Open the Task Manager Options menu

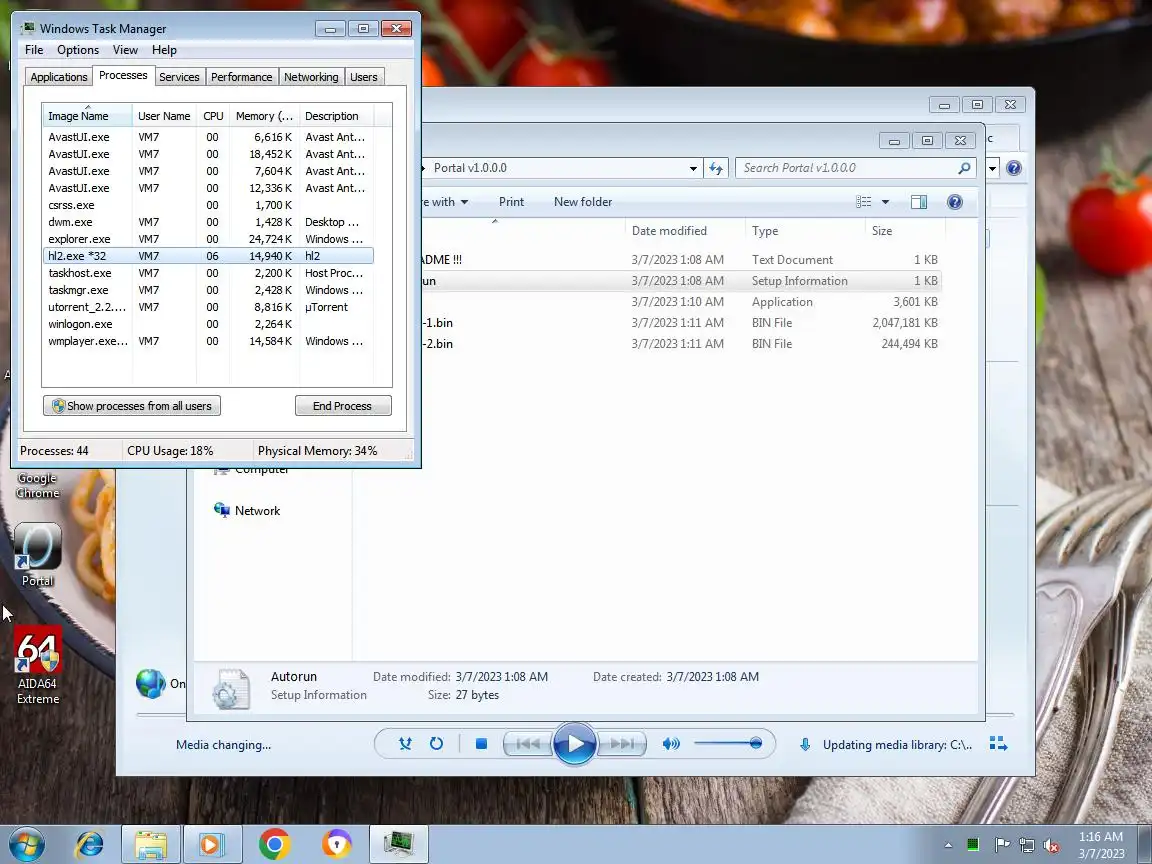tap(78, 50)
